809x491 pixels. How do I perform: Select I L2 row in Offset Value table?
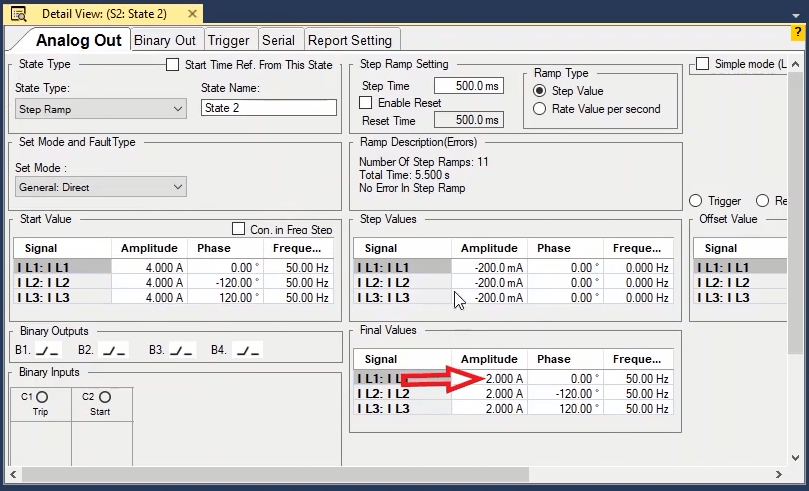(740, 283)
